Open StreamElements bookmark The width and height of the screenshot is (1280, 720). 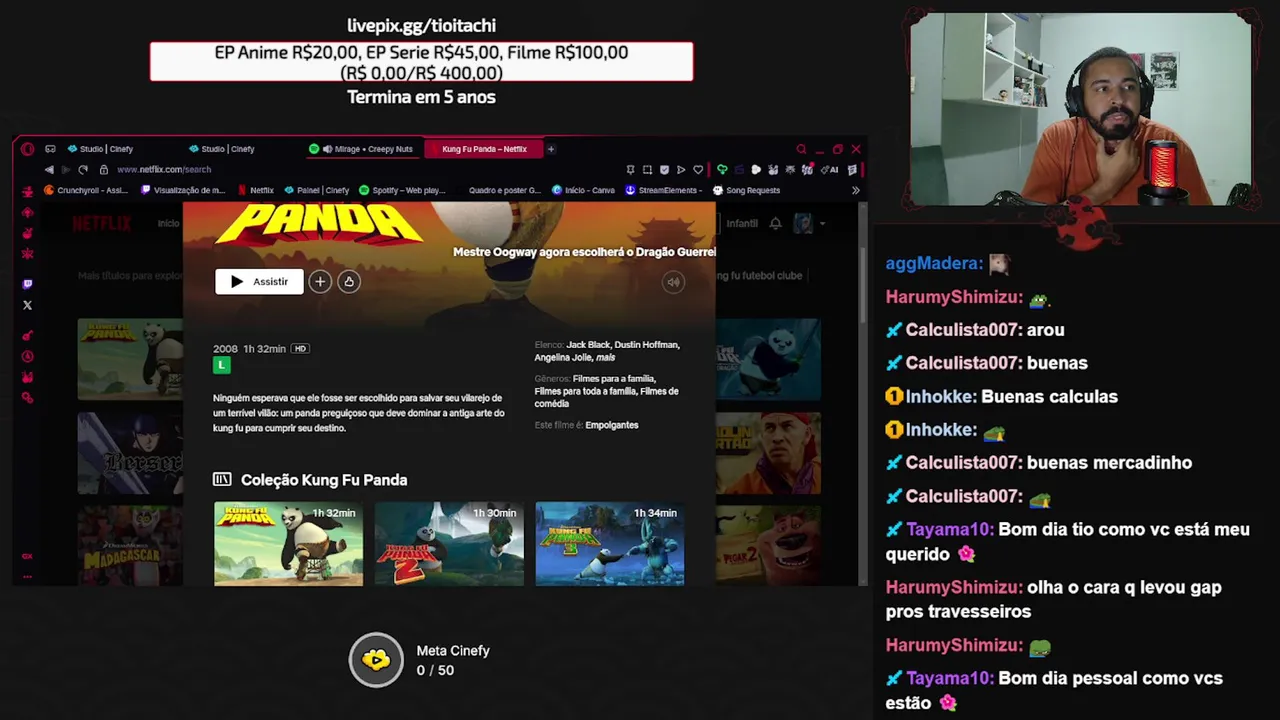coord(664,190)
